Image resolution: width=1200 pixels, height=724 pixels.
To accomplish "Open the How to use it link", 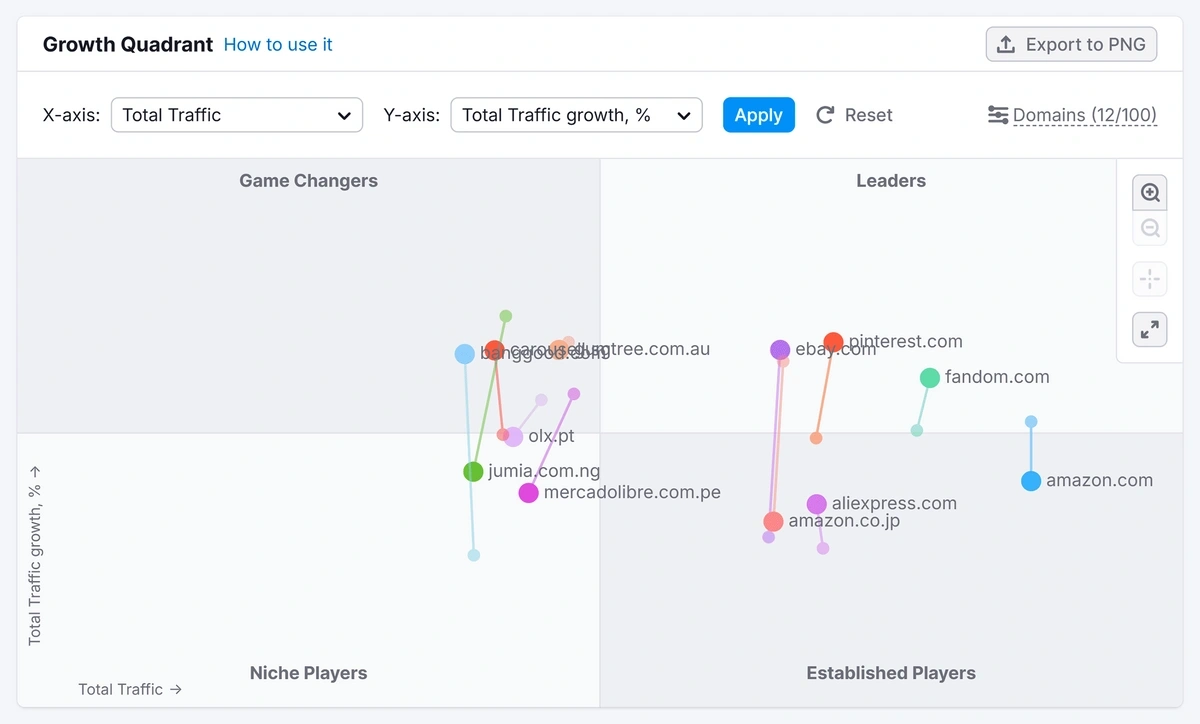I will point(278,44).
